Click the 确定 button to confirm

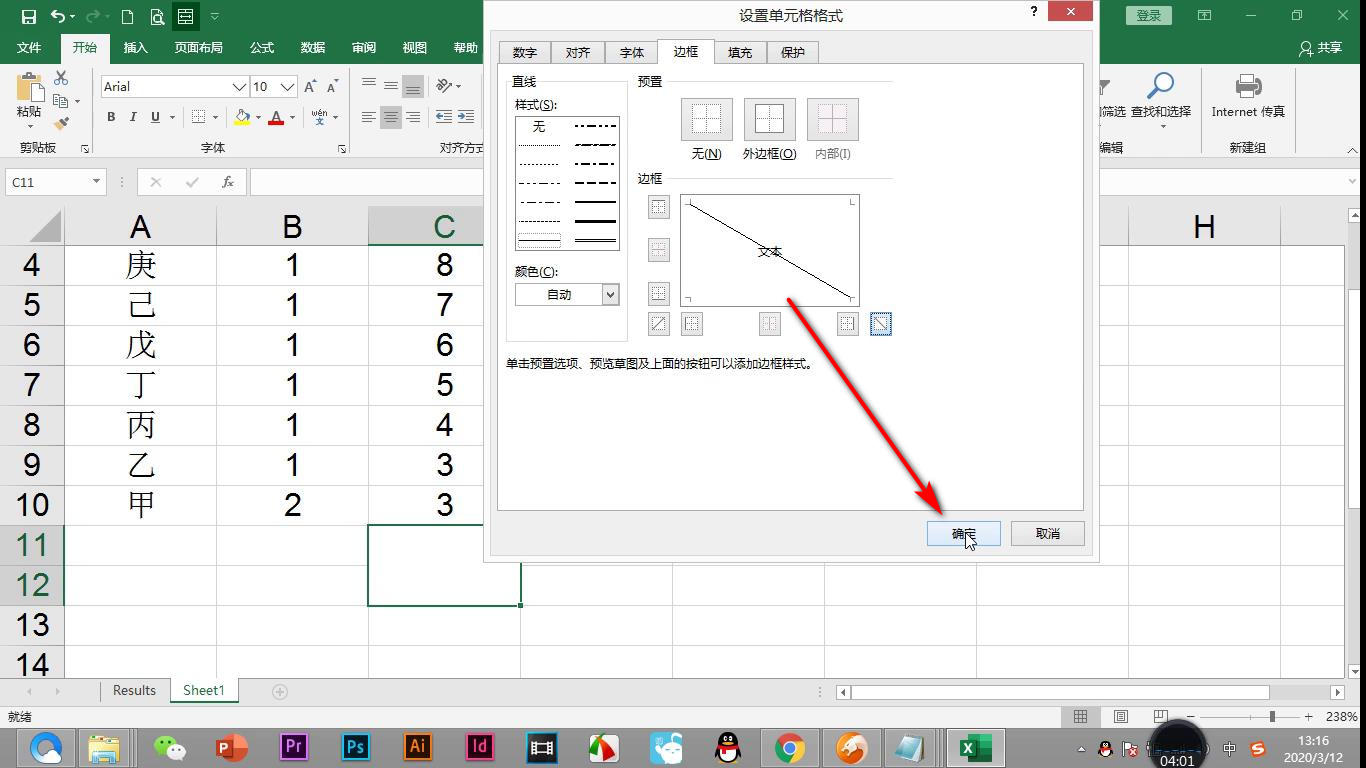(x=963, y=533)
